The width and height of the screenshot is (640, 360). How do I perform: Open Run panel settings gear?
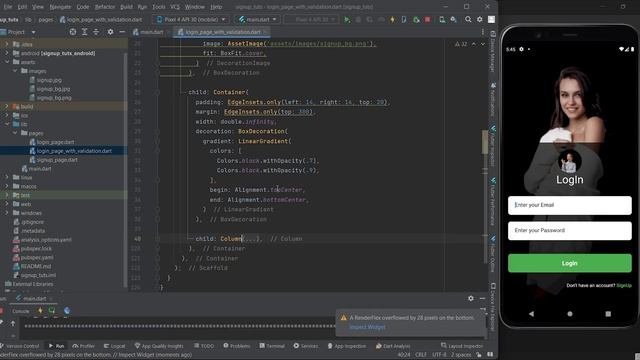click(x=471, y=298)
